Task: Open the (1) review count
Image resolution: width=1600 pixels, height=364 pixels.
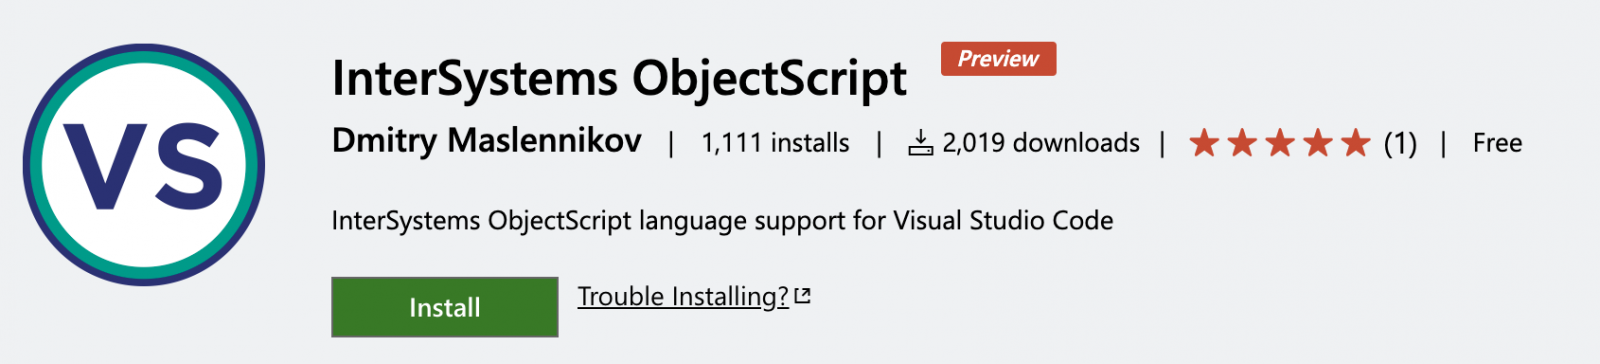Action: (x=1400, y=144)
